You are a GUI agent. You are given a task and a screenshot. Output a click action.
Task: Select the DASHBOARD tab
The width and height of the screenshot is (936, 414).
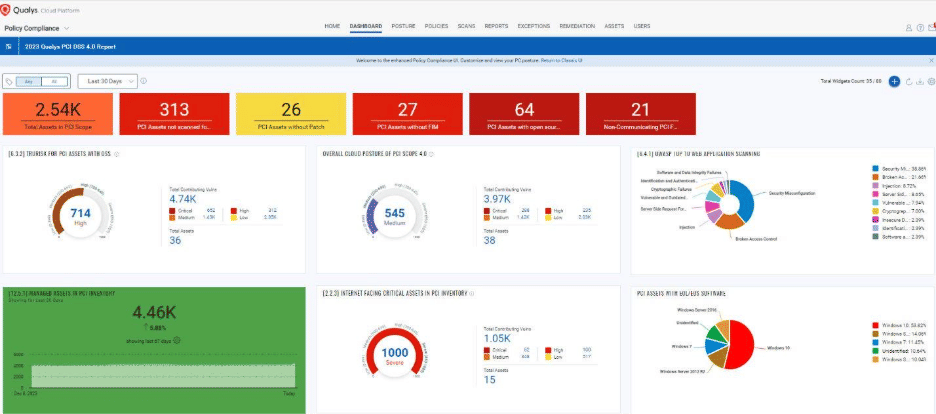point(366,26)
